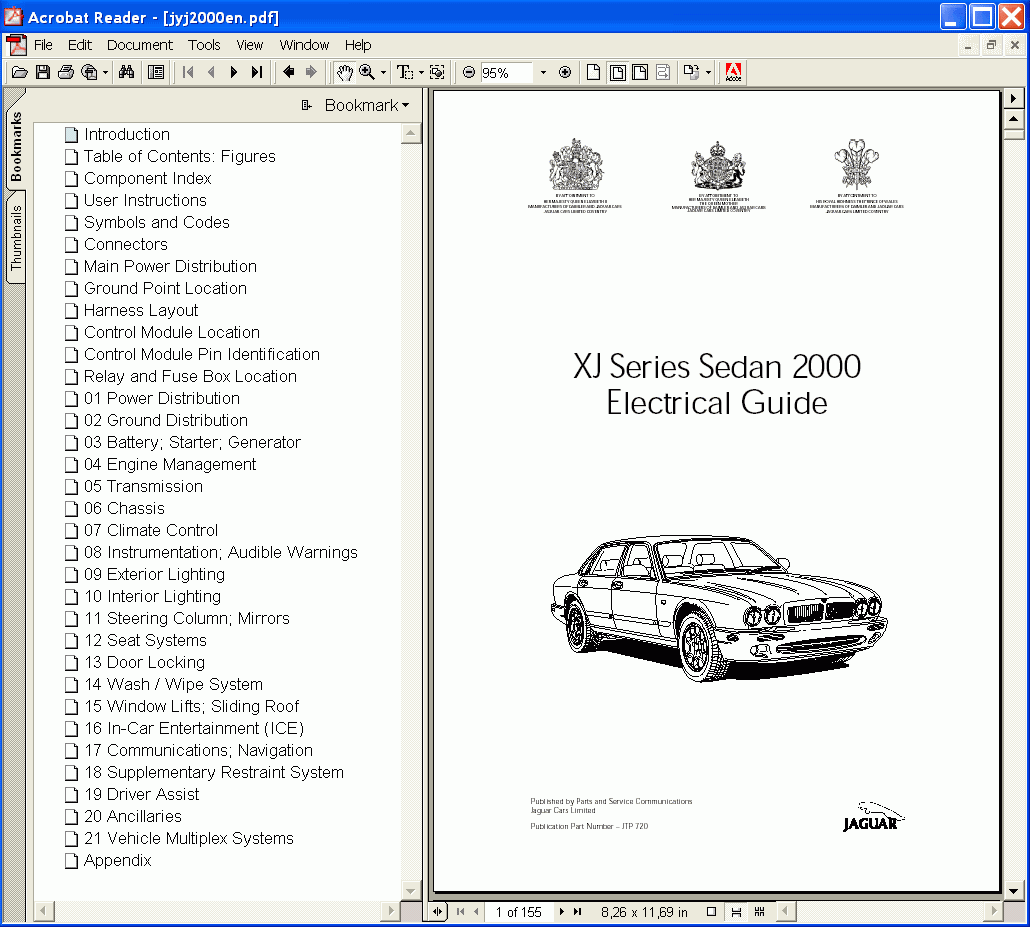Click the zoom percentage field showing 95%
Screen dimensions: 1030x927
pyautogui.click(x=506, y=72)
